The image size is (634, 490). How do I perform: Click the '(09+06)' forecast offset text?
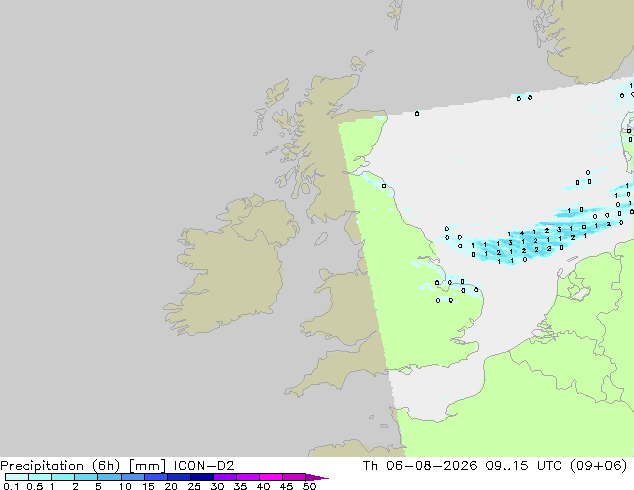click(598, 466)
